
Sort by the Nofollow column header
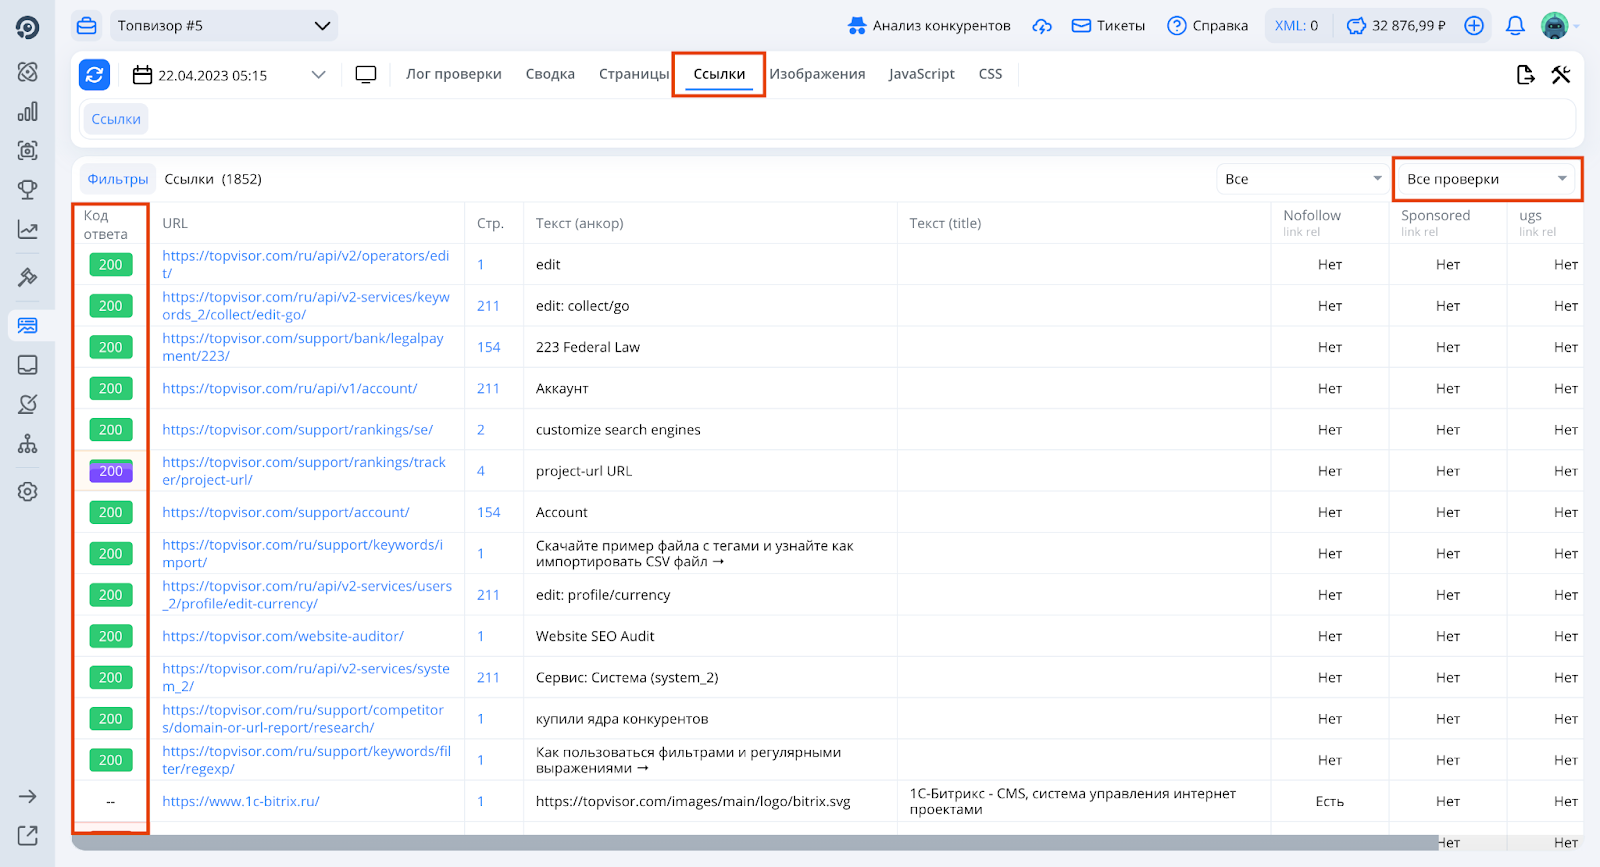(x=1312, y=216)
